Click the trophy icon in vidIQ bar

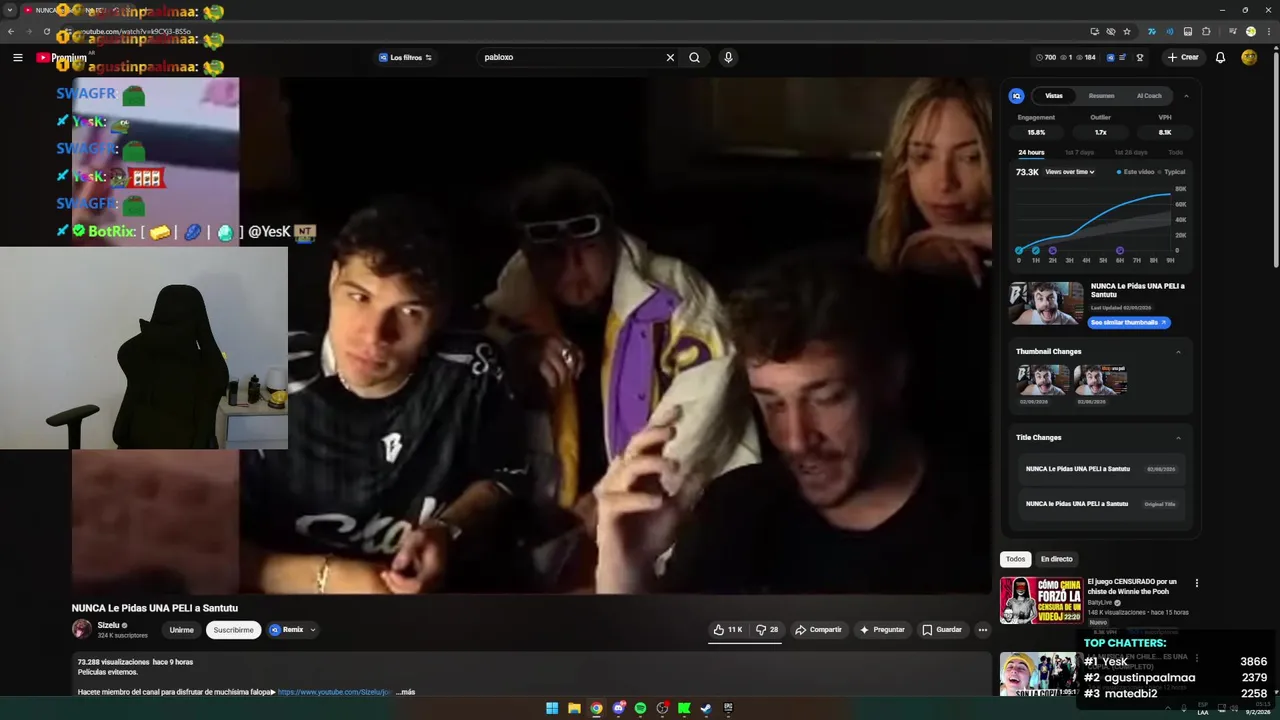[1139, 57]
